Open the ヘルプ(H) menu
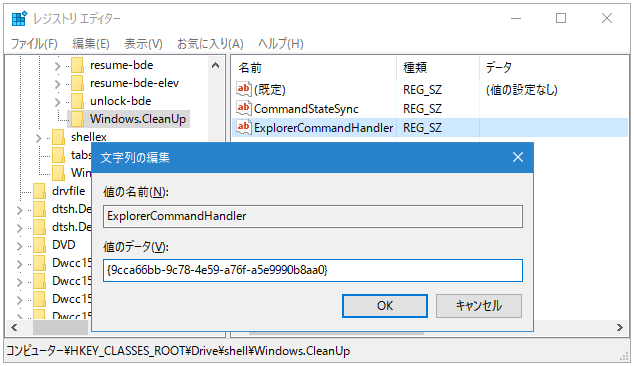The image size is (634, 366). [281, 44]
